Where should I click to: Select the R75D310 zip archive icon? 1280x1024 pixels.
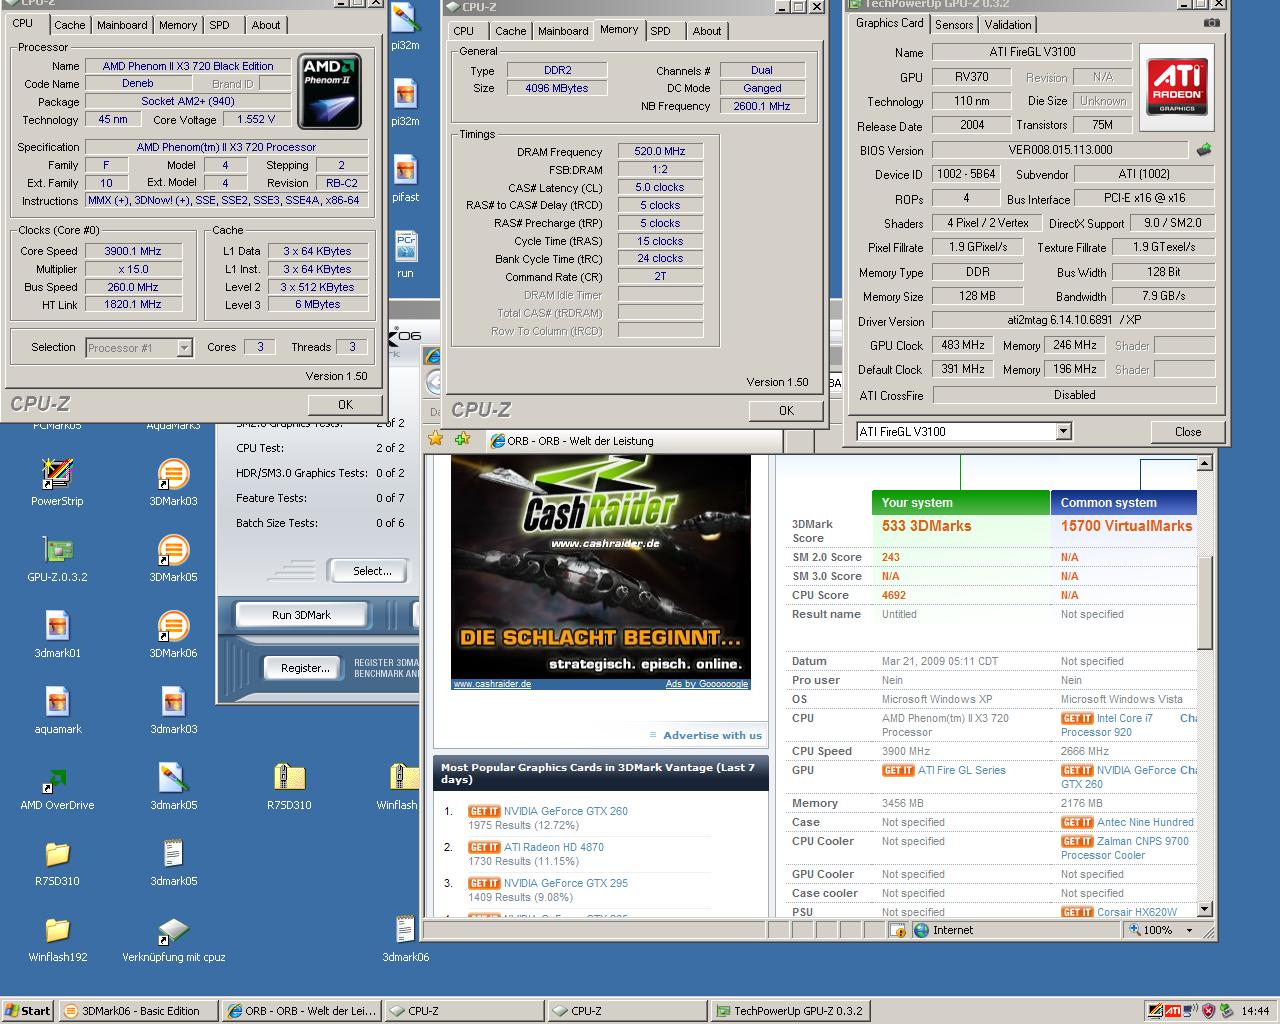289,777
